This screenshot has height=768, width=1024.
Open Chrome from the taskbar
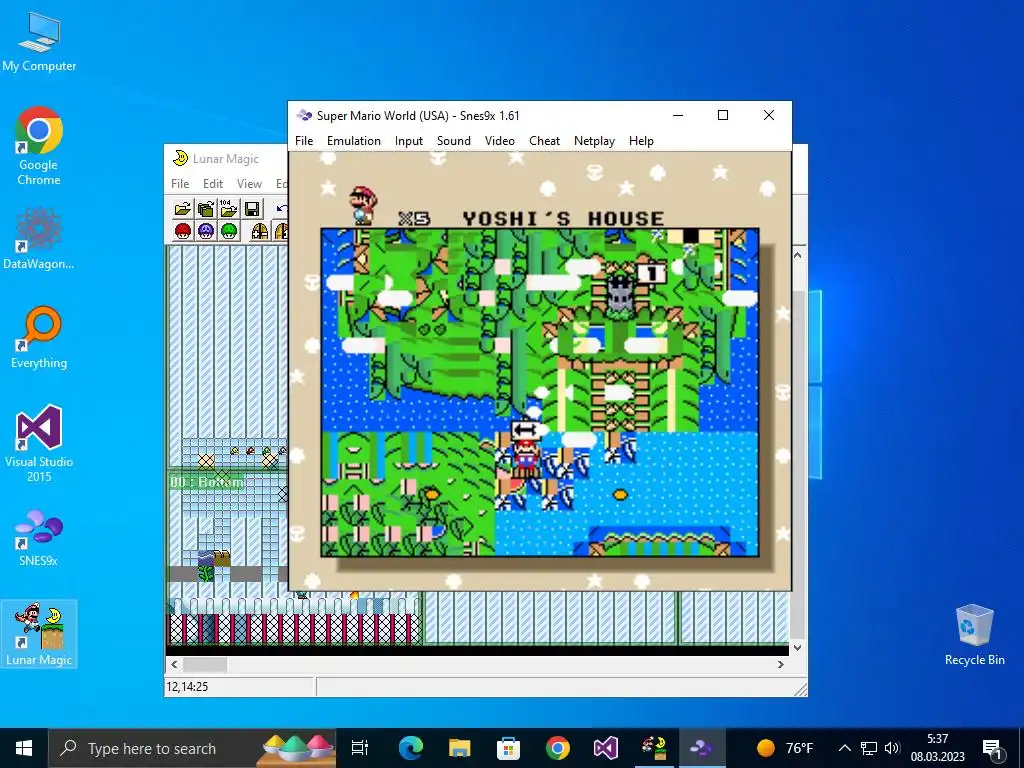click(x=557, y=748)
